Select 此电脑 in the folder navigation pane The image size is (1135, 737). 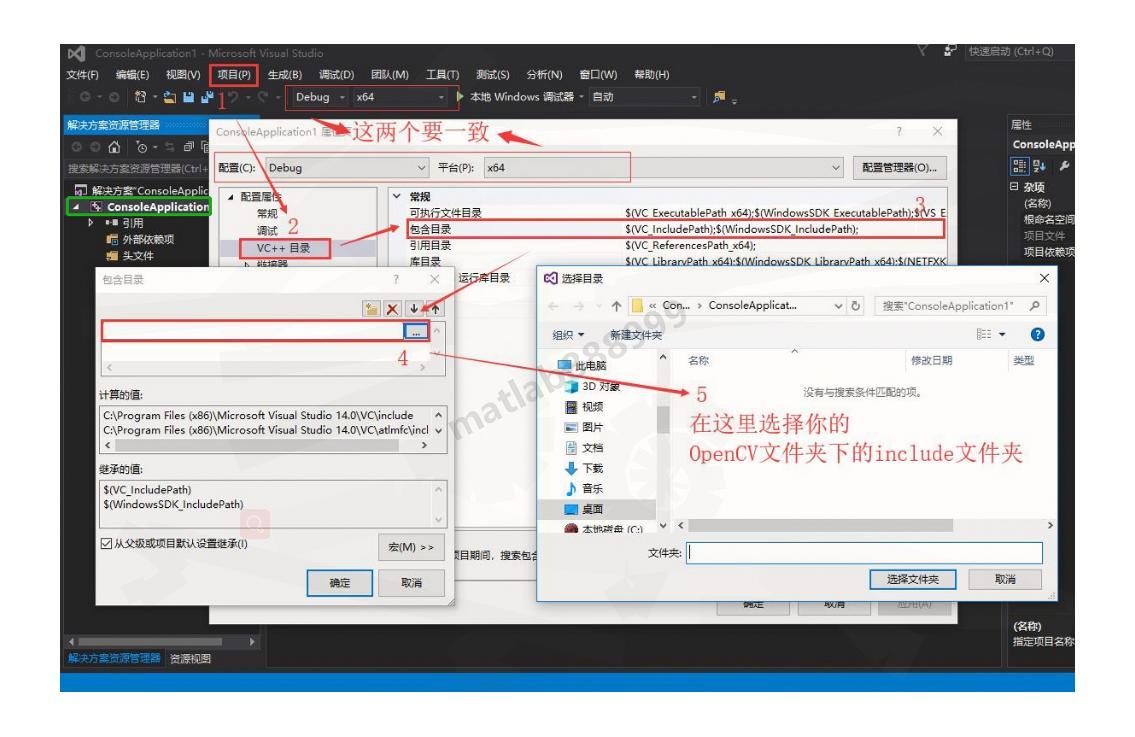coord(582,366)
